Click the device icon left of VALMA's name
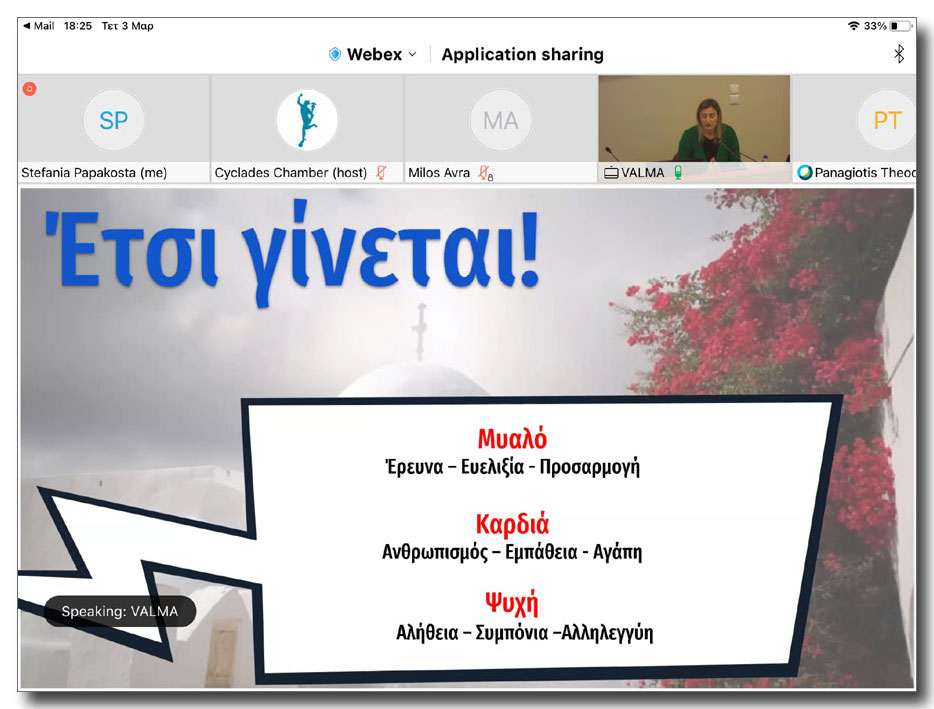 point(610,173)
